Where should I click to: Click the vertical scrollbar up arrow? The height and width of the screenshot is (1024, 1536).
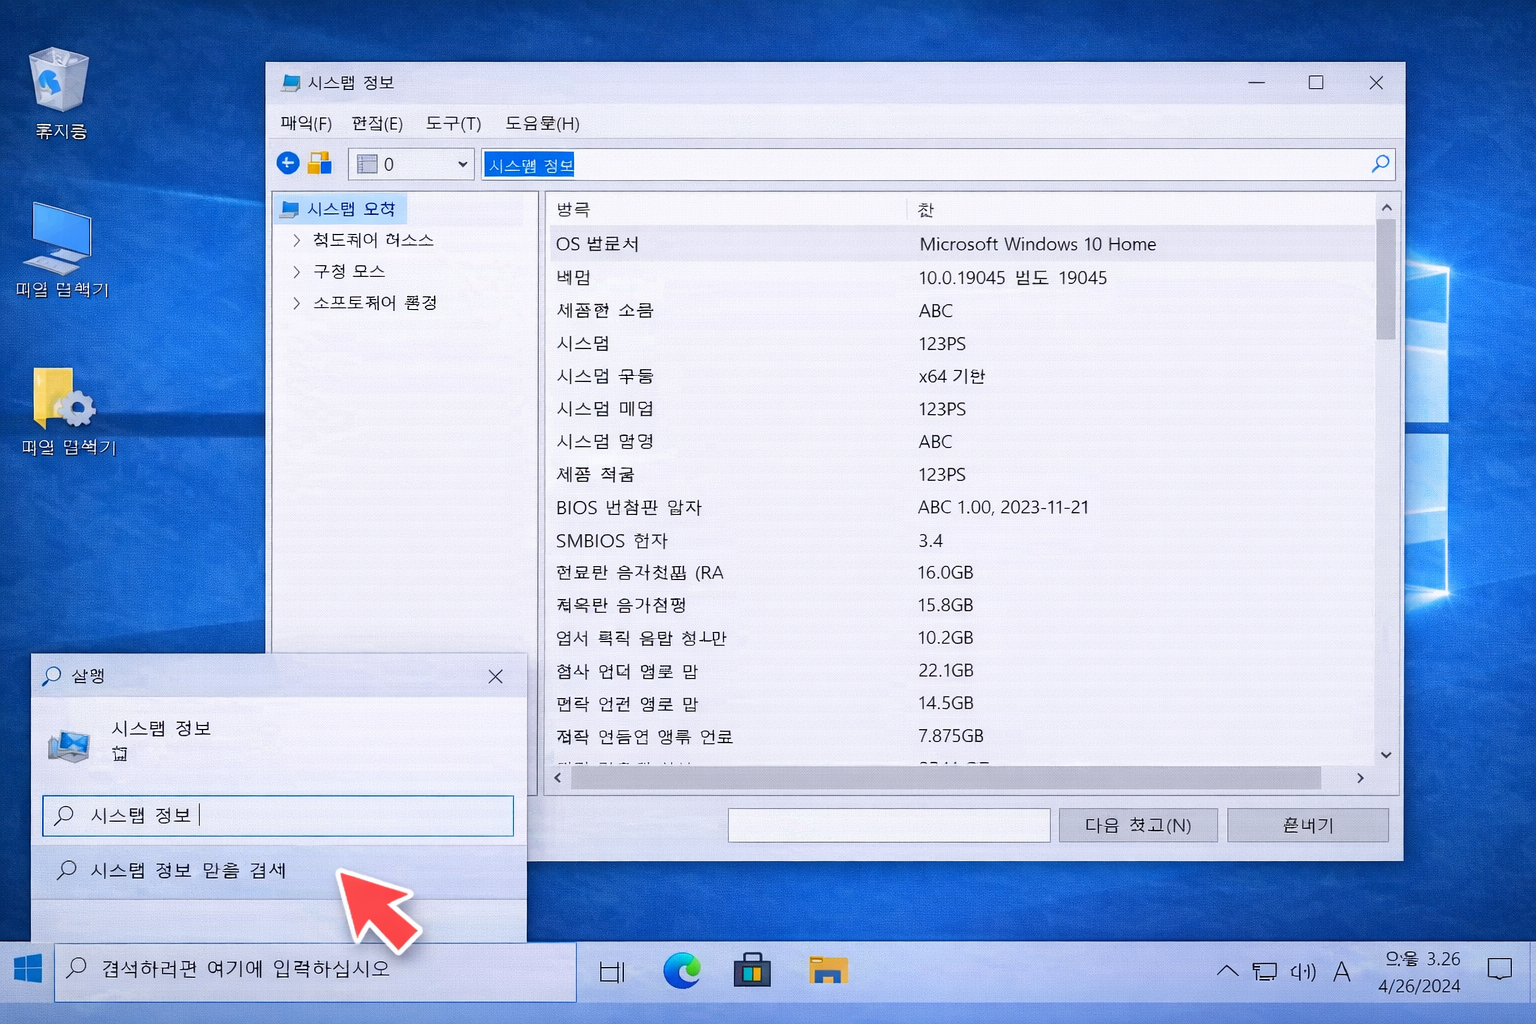[x=1386, y=208]
